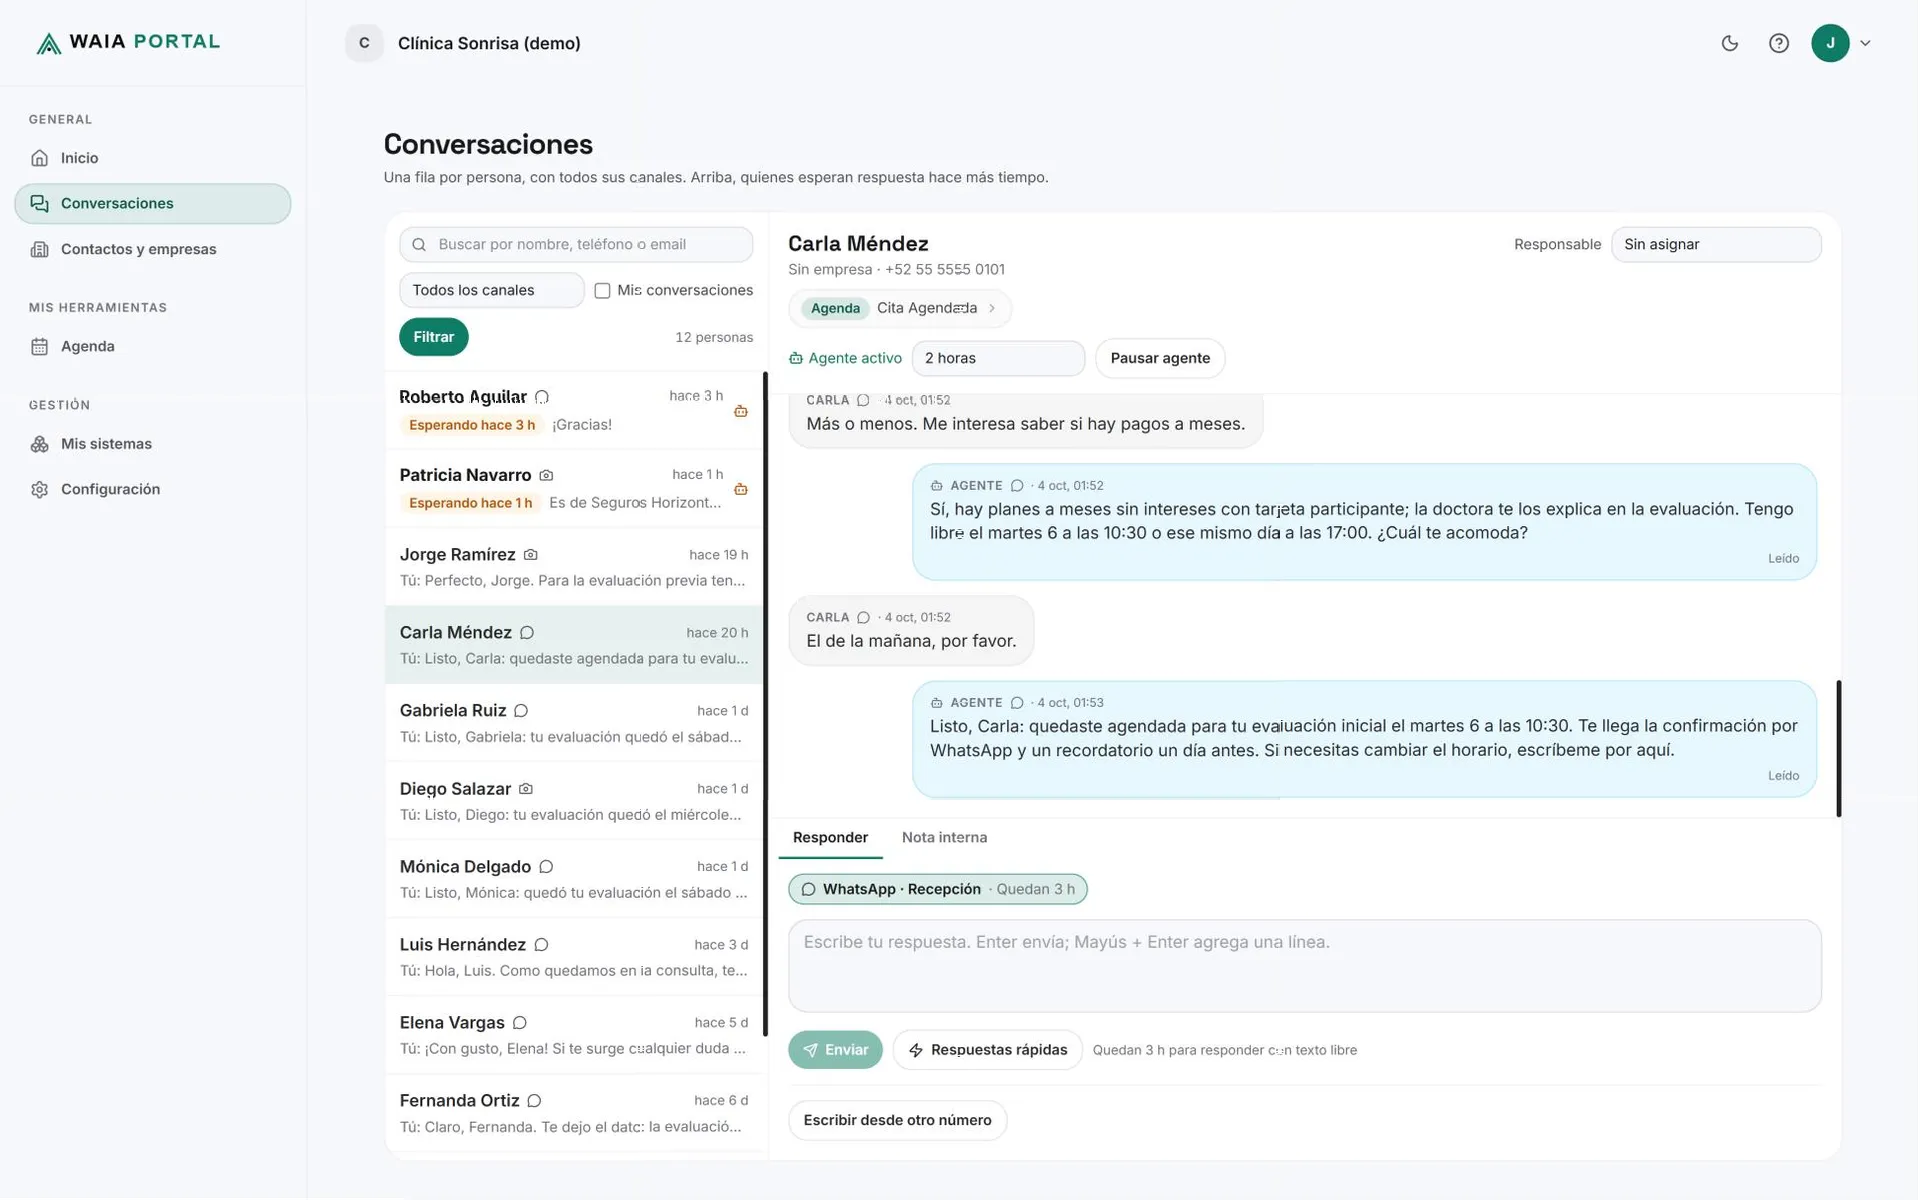
Task: Click the Filtrar button
Action: point(433,337)
